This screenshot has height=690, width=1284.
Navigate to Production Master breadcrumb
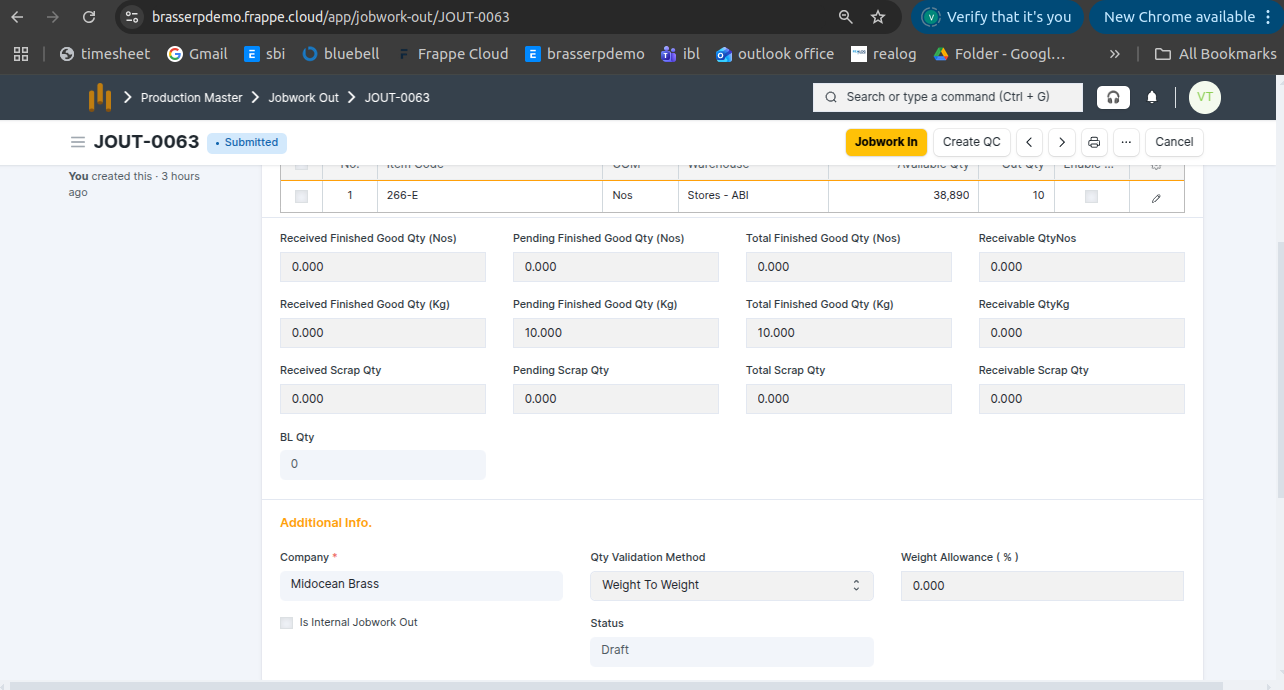191,98
